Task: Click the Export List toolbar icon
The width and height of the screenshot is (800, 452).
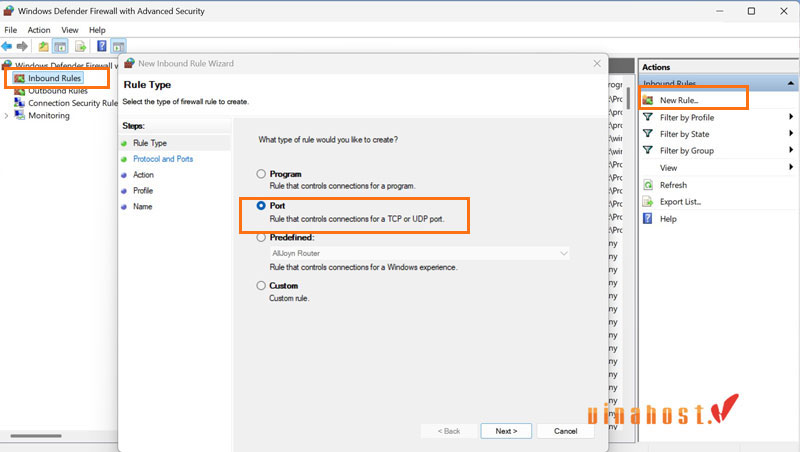Action: (80, 46)
